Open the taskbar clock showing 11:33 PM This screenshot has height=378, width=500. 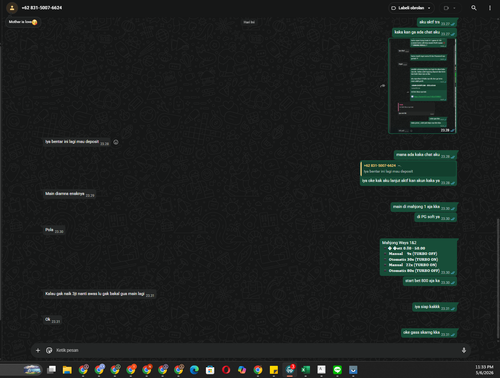(484, 370)
